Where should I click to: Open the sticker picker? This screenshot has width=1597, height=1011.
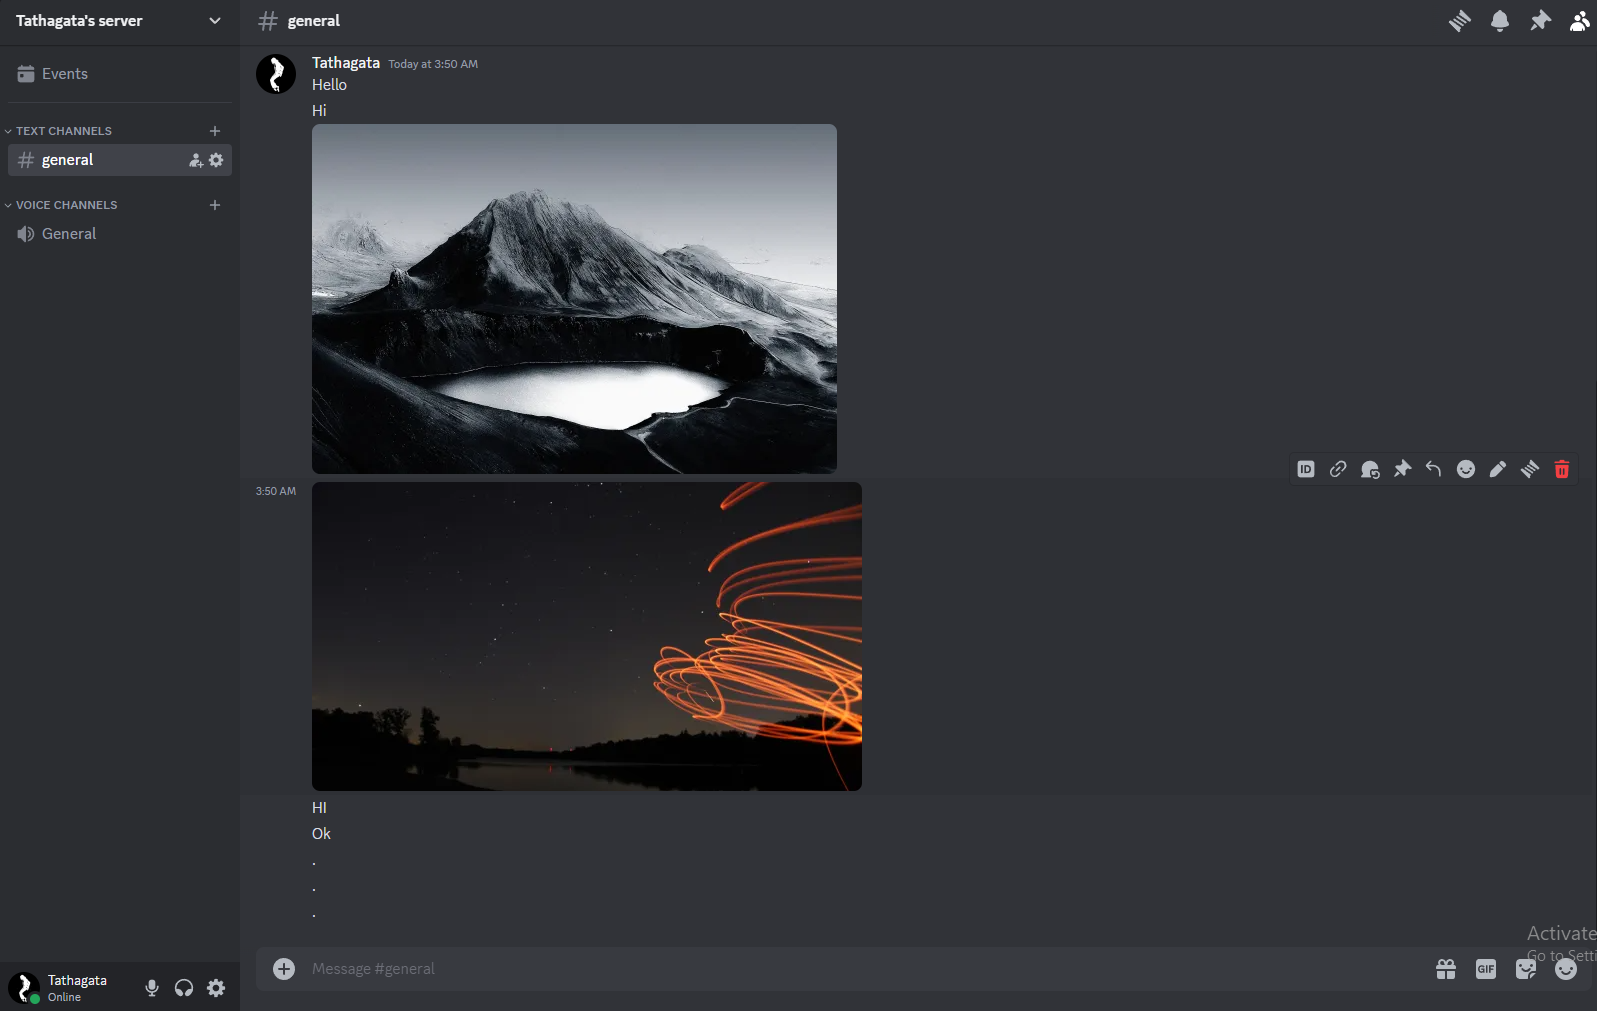tap(1526, 969)
